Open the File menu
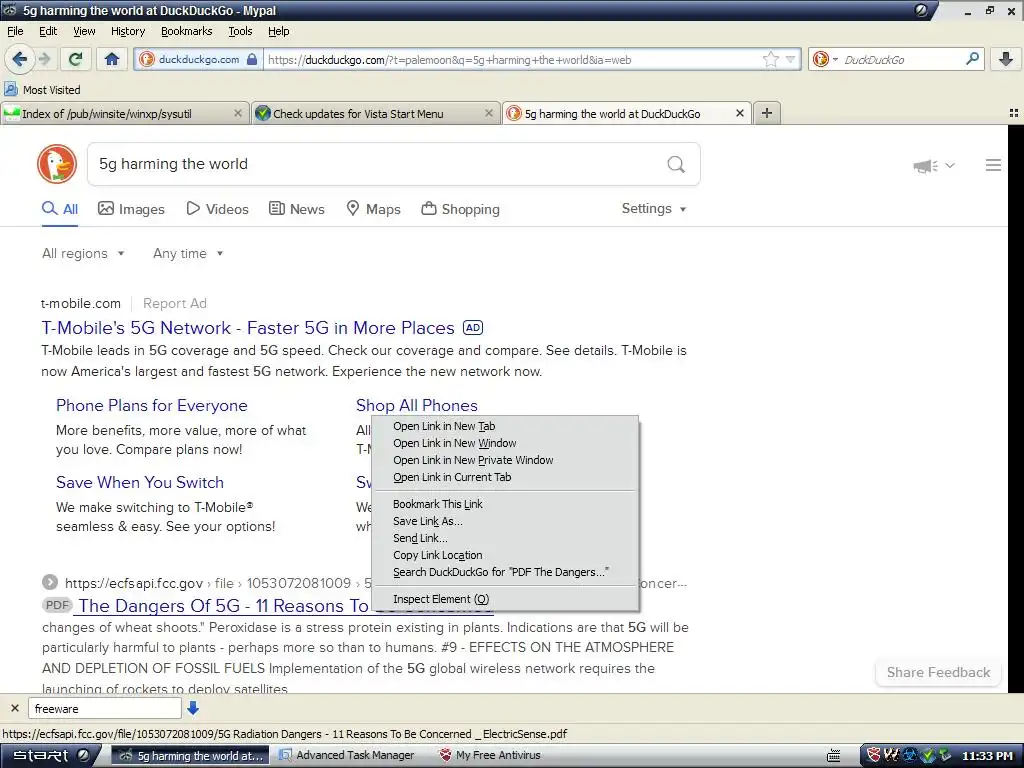Image resolution: width=1024 pixels, height=768 pixels. pyautogui.click(x=15, y=31)
